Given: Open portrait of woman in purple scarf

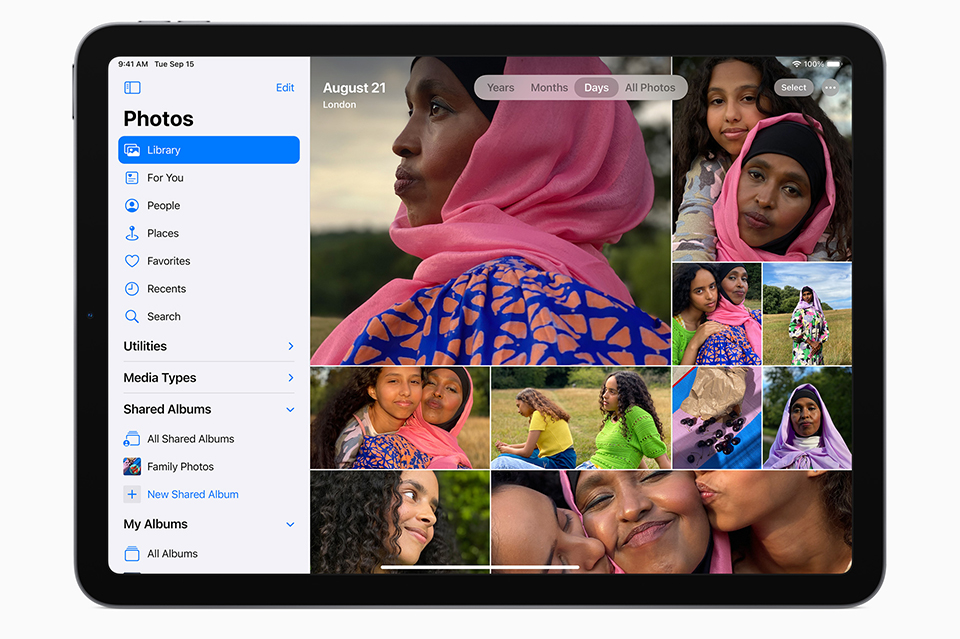Looking at the screenshot, I should tap(808, 418).
